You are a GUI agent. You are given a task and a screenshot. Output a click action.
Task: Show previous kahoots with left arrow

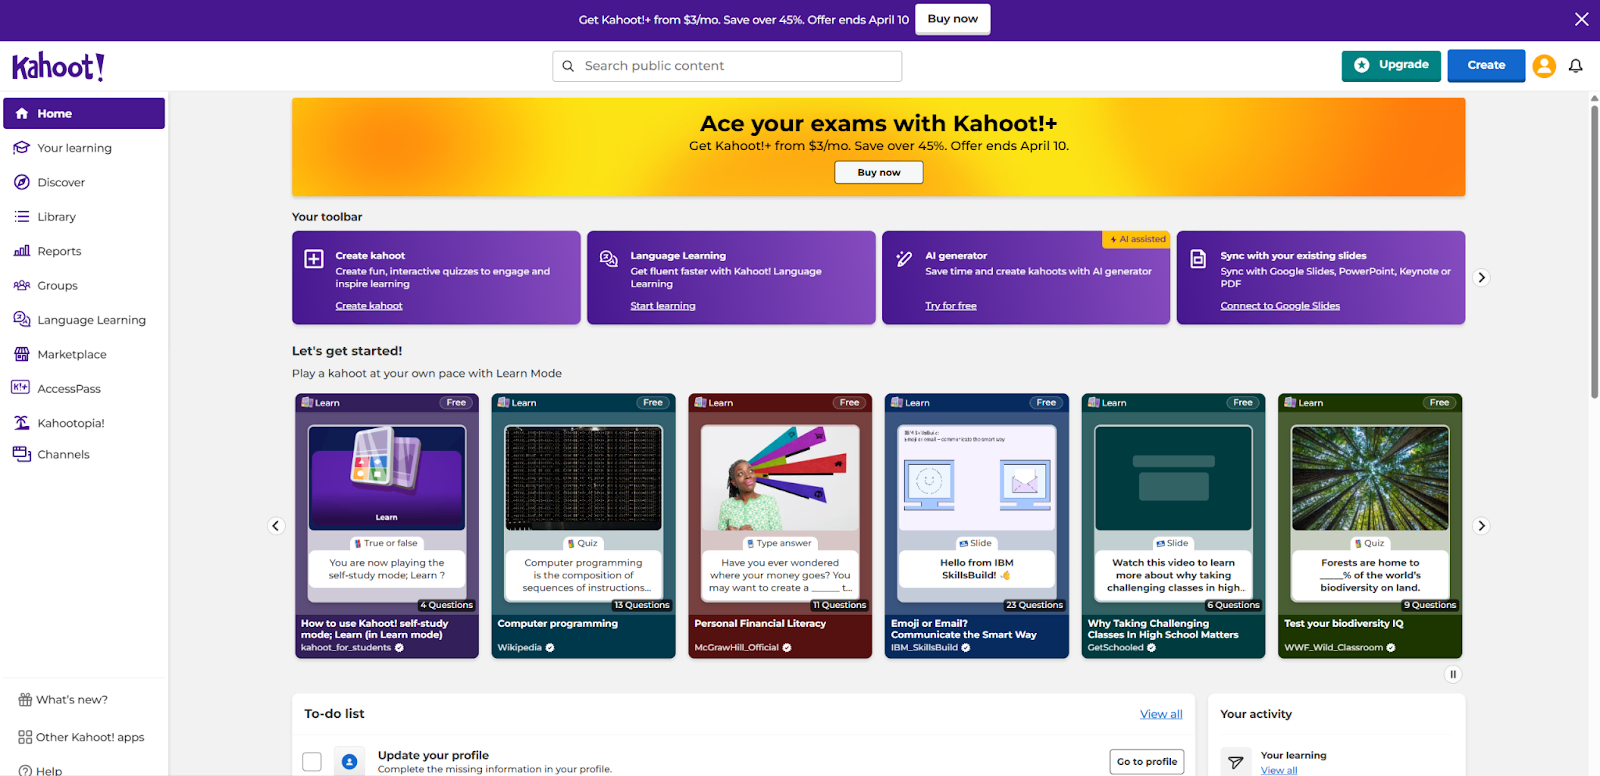point(276,526)
